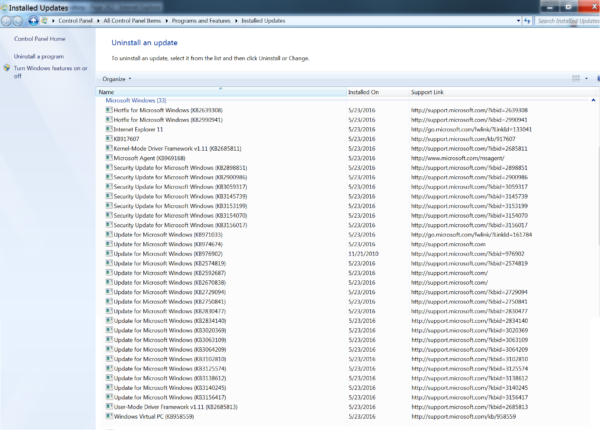This screenshot has width=600, height=430.
Task: Click icon of User-Mode Driver Framework row
Action: [109, 406]
